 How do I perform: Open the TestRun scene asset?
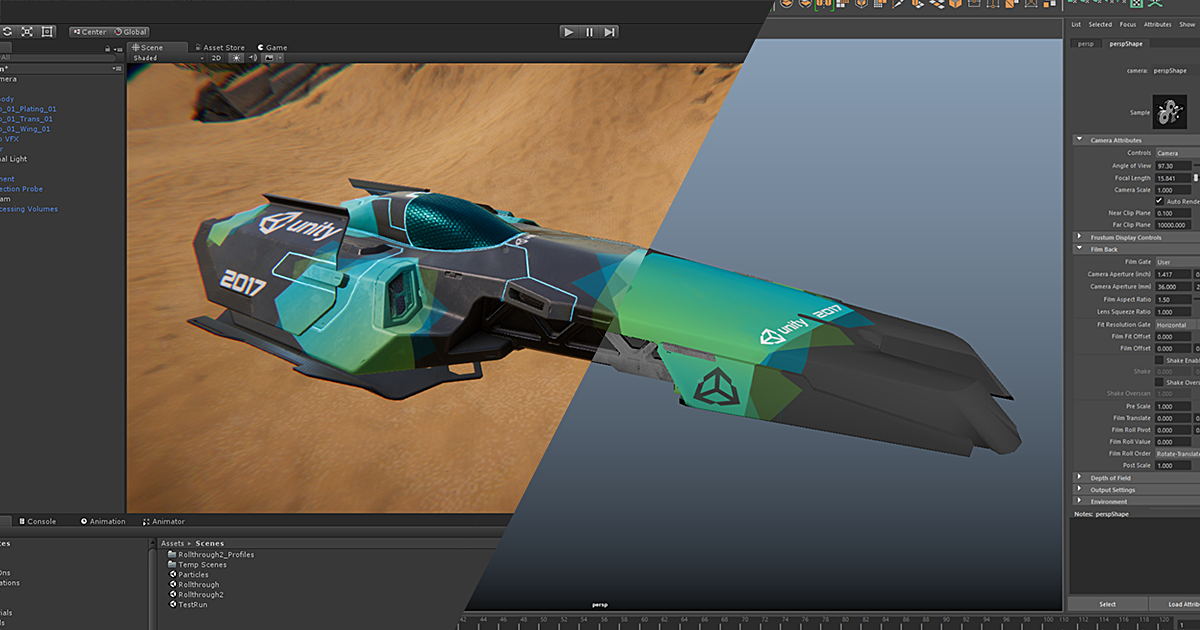tap(192, 605)
